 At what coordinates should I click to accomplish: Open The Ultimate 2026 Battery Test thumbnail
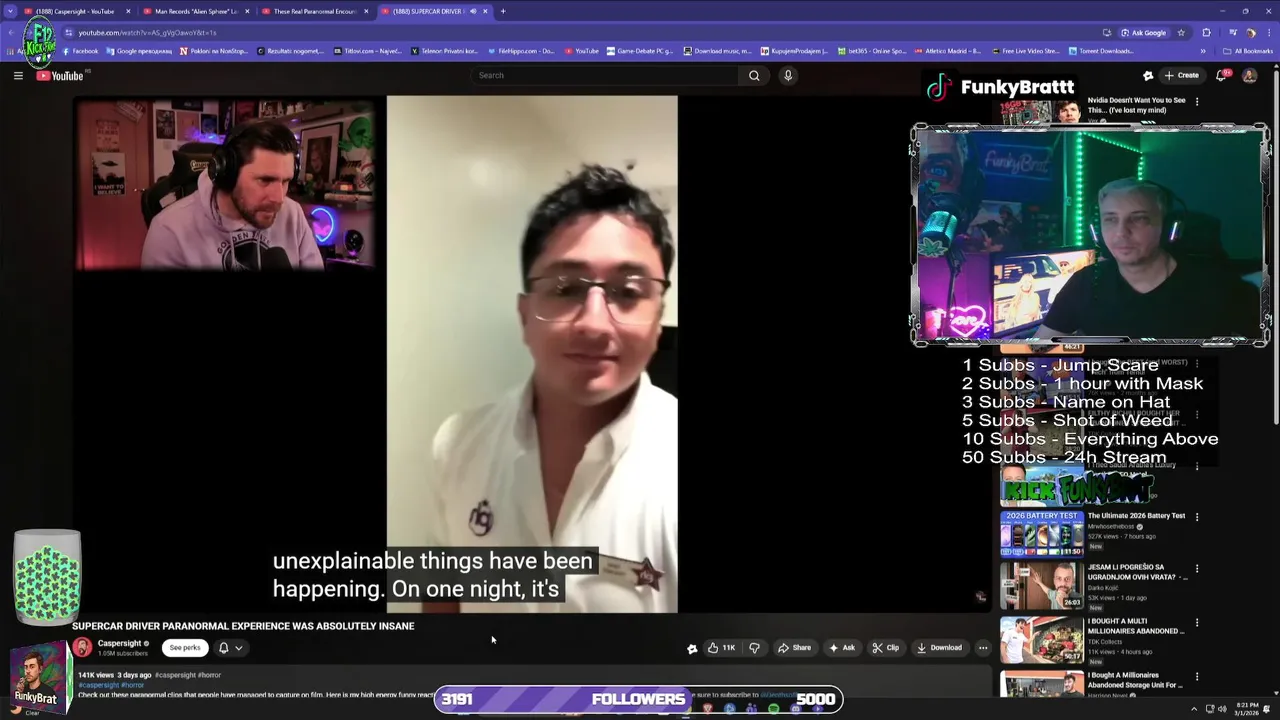click(x=1041, y=534)
